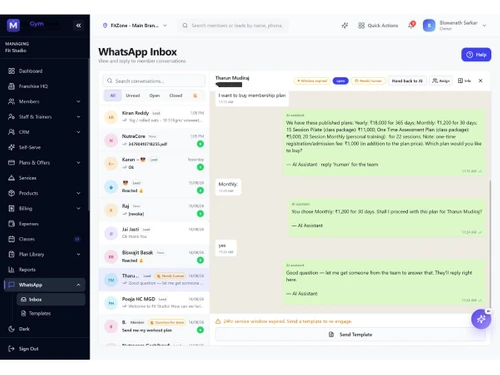This screenshot has width=500, height=375.
Task: Click the M app logo
Action: [13, 25]
